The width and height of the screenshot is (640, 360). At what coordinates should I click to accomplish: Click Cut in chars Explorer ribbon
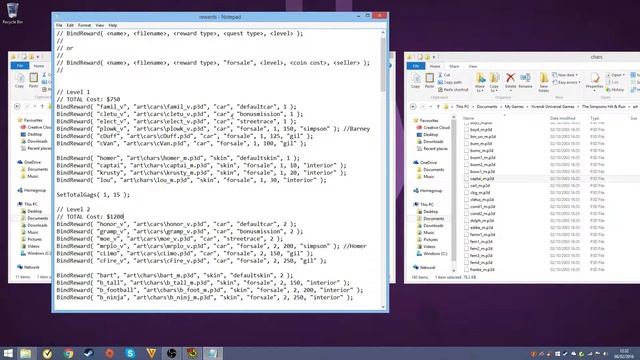click(444, 75)
